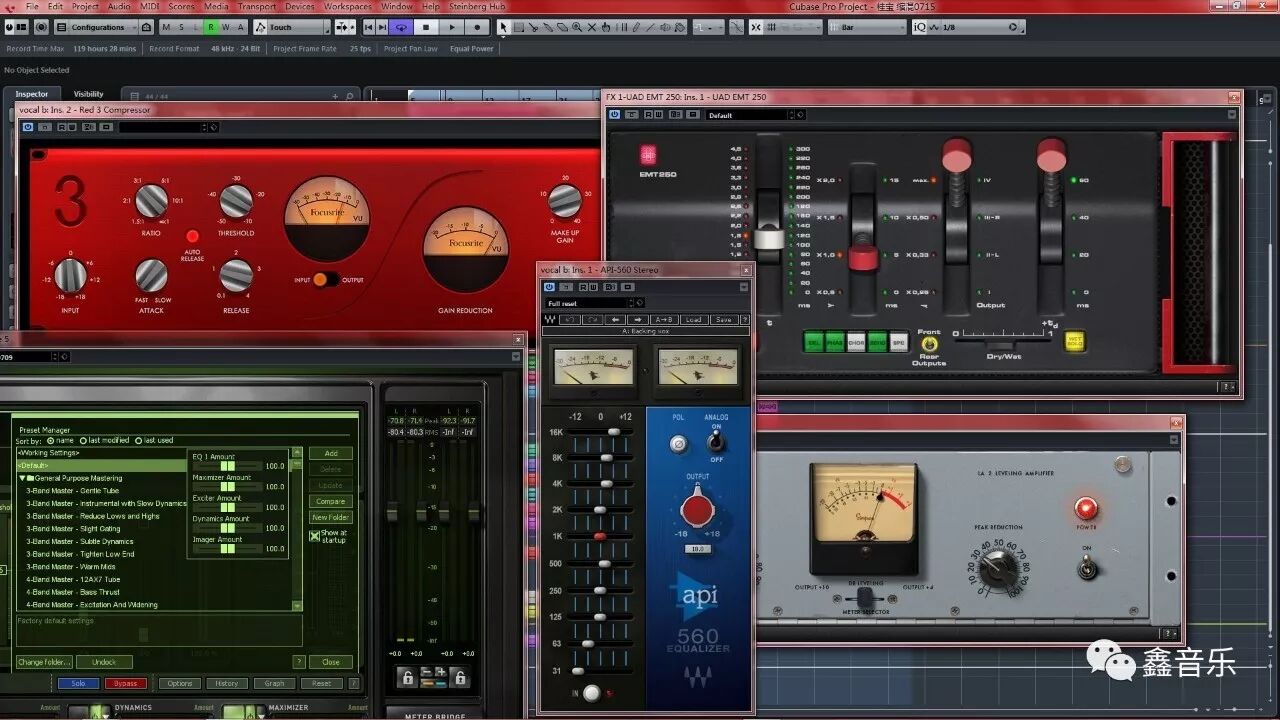Click the yellow Wet Solo button on EMT 250
Image resolution: width=1280 pixels, height=720 pixels.
(x=1074, y=342)
